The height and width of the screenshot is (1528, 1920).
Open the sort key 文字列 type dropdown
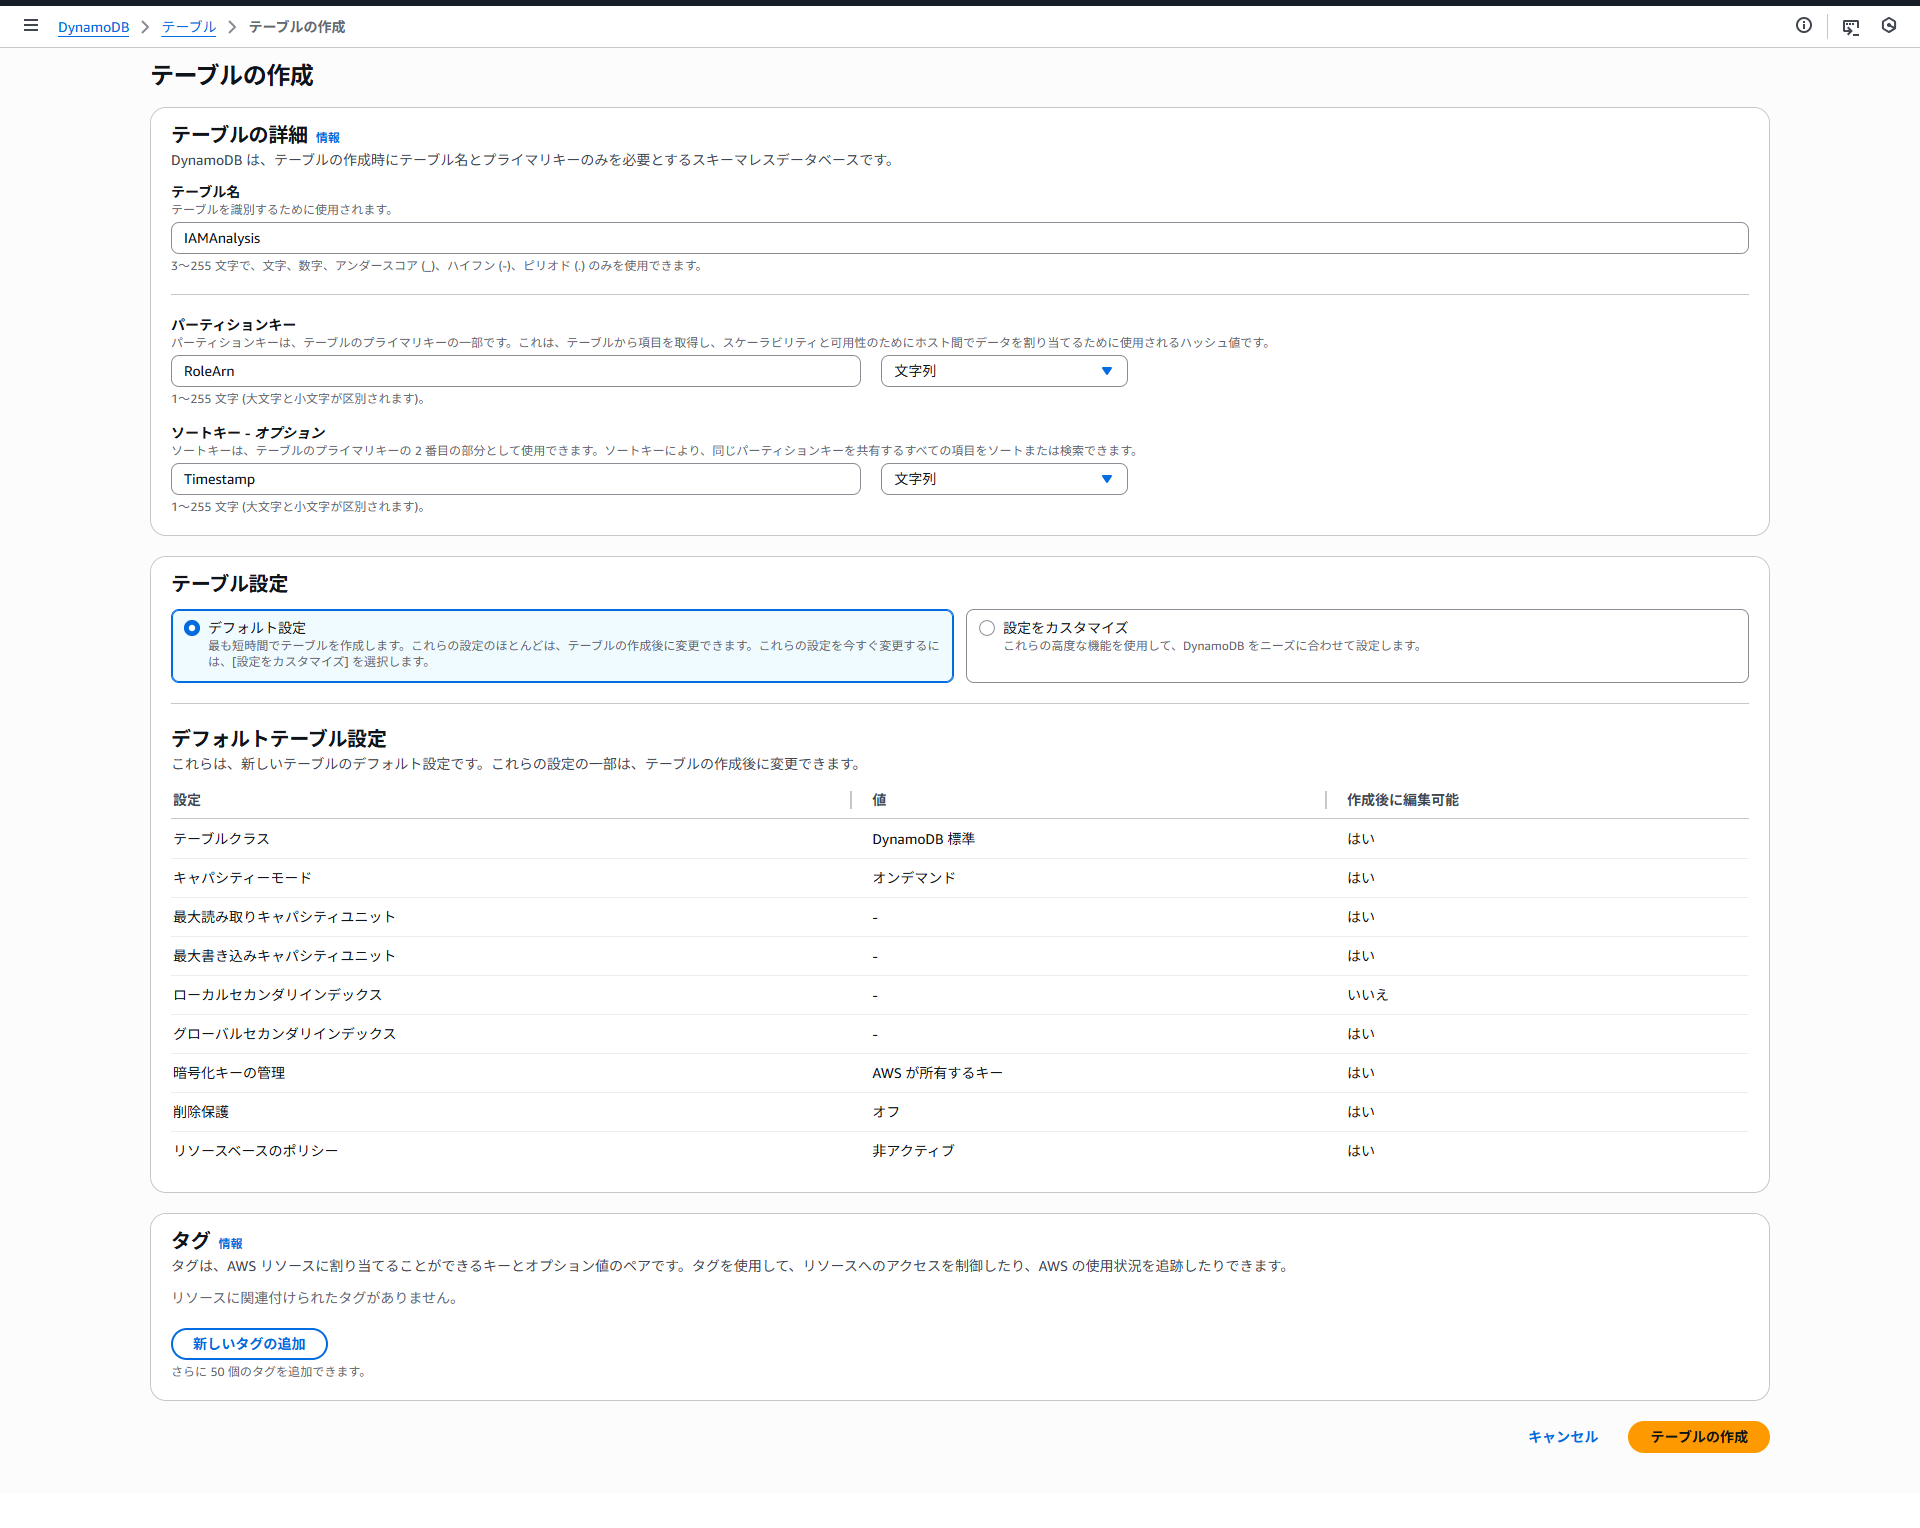click(x=1003, y=478)
